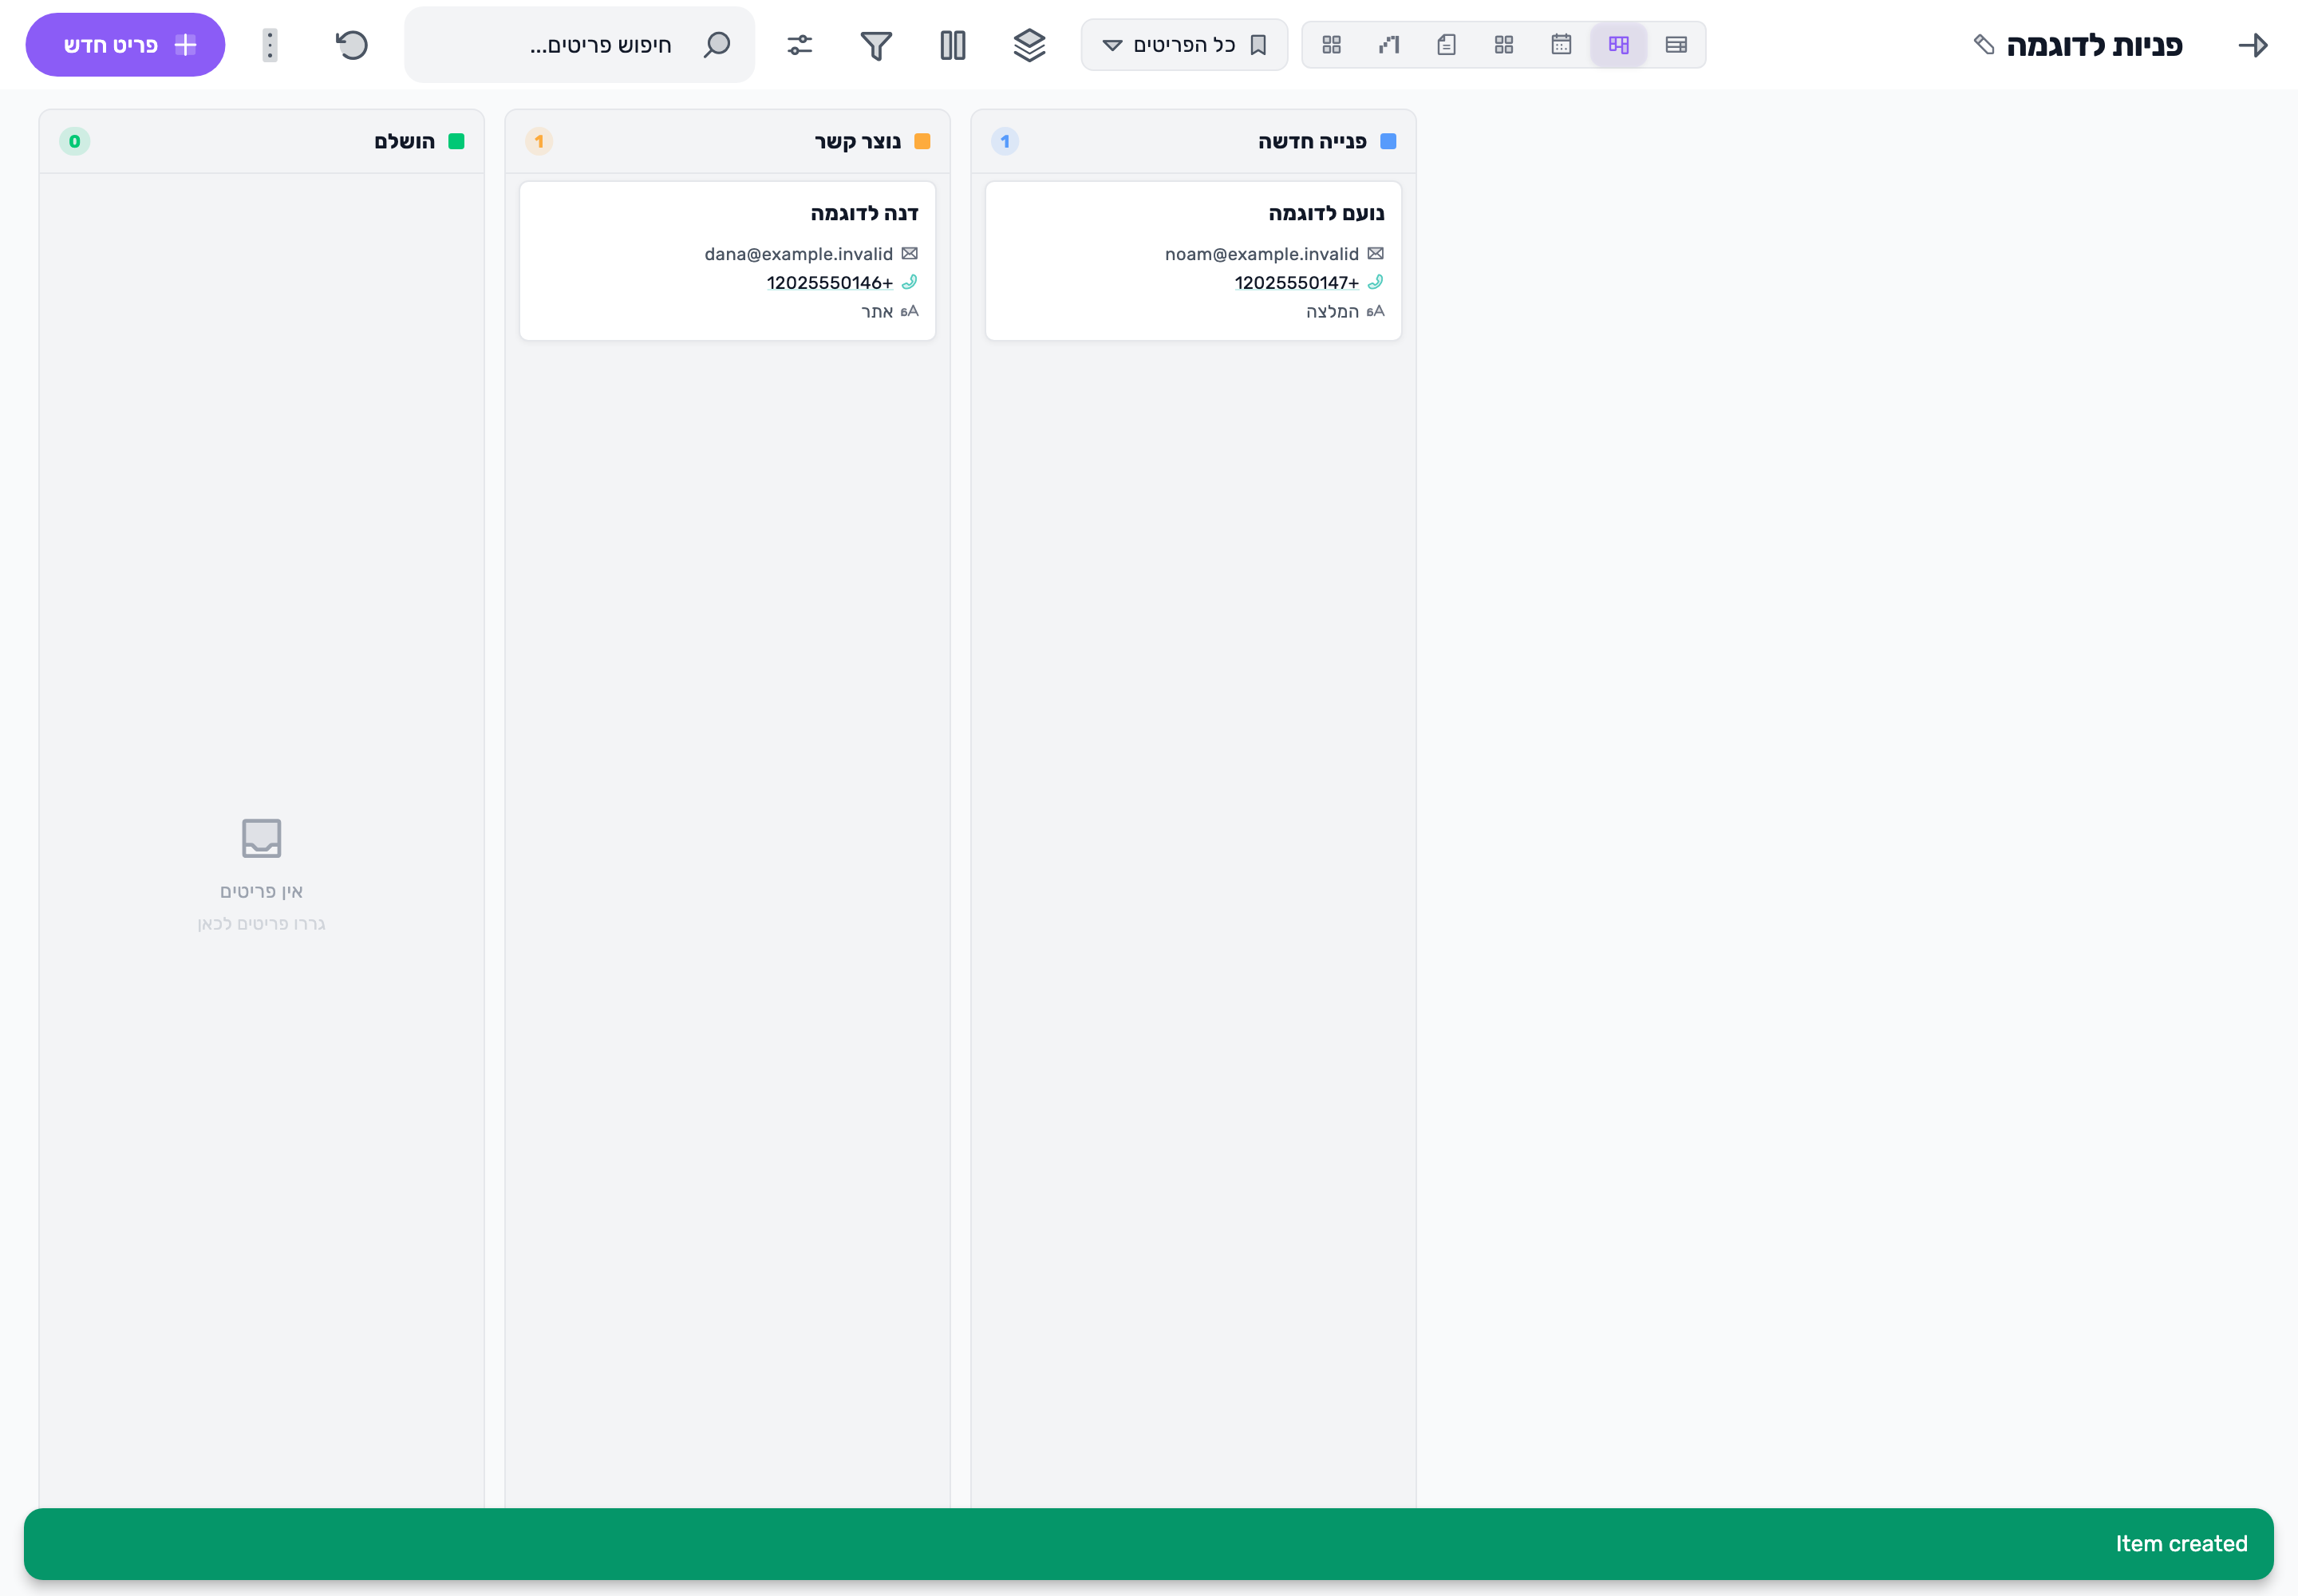This screenshot has height=1596, width=2298.
Task: Open the funnel filter icon
Action: point(876,45)
